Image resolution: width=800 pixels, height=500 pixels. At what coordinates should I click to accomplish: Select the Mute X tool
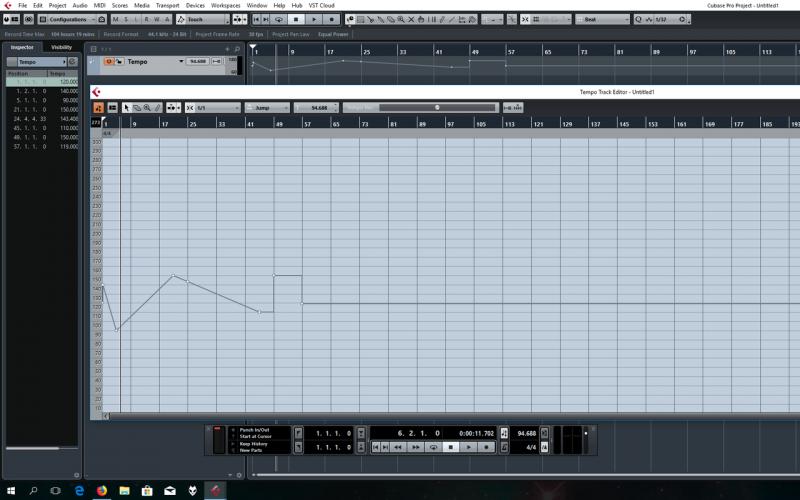pyautogui.click(x=411, y=19)
